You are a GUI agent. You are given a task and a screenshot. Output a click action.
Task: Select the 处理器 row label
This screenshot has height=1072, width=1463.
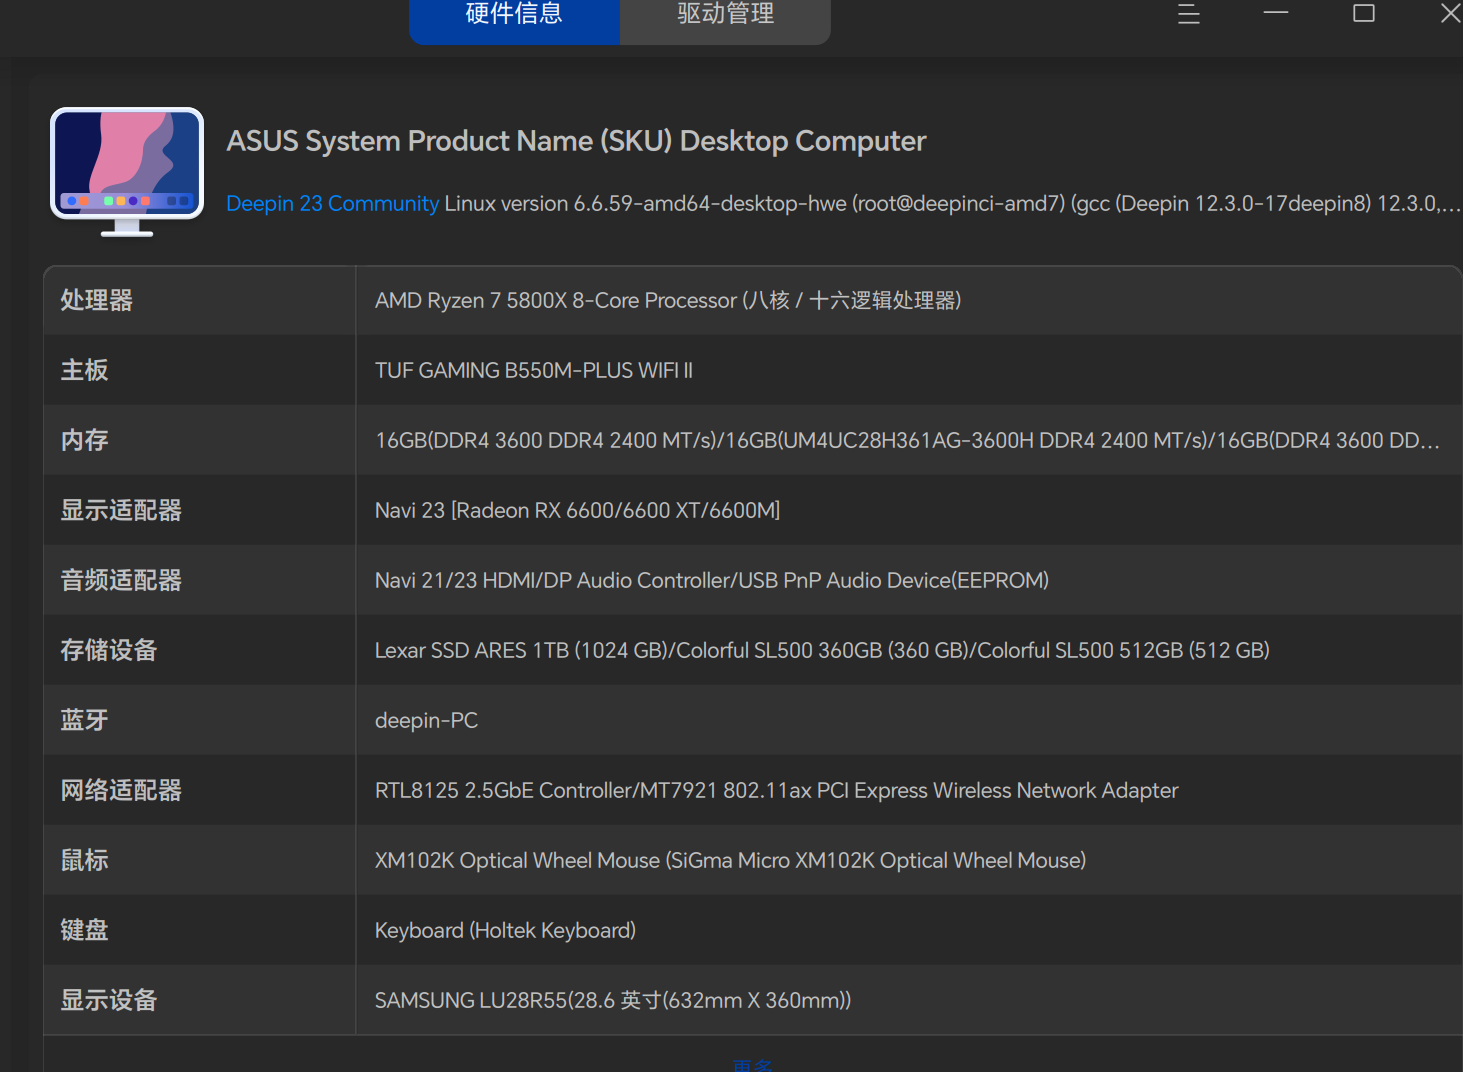tap(97, 300)
